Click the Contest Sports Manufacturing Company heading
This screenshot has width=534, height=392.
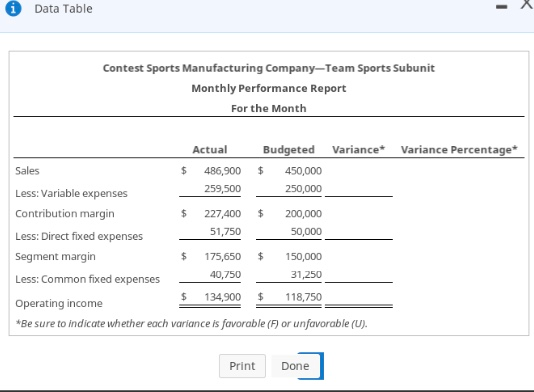coord(269,68)
